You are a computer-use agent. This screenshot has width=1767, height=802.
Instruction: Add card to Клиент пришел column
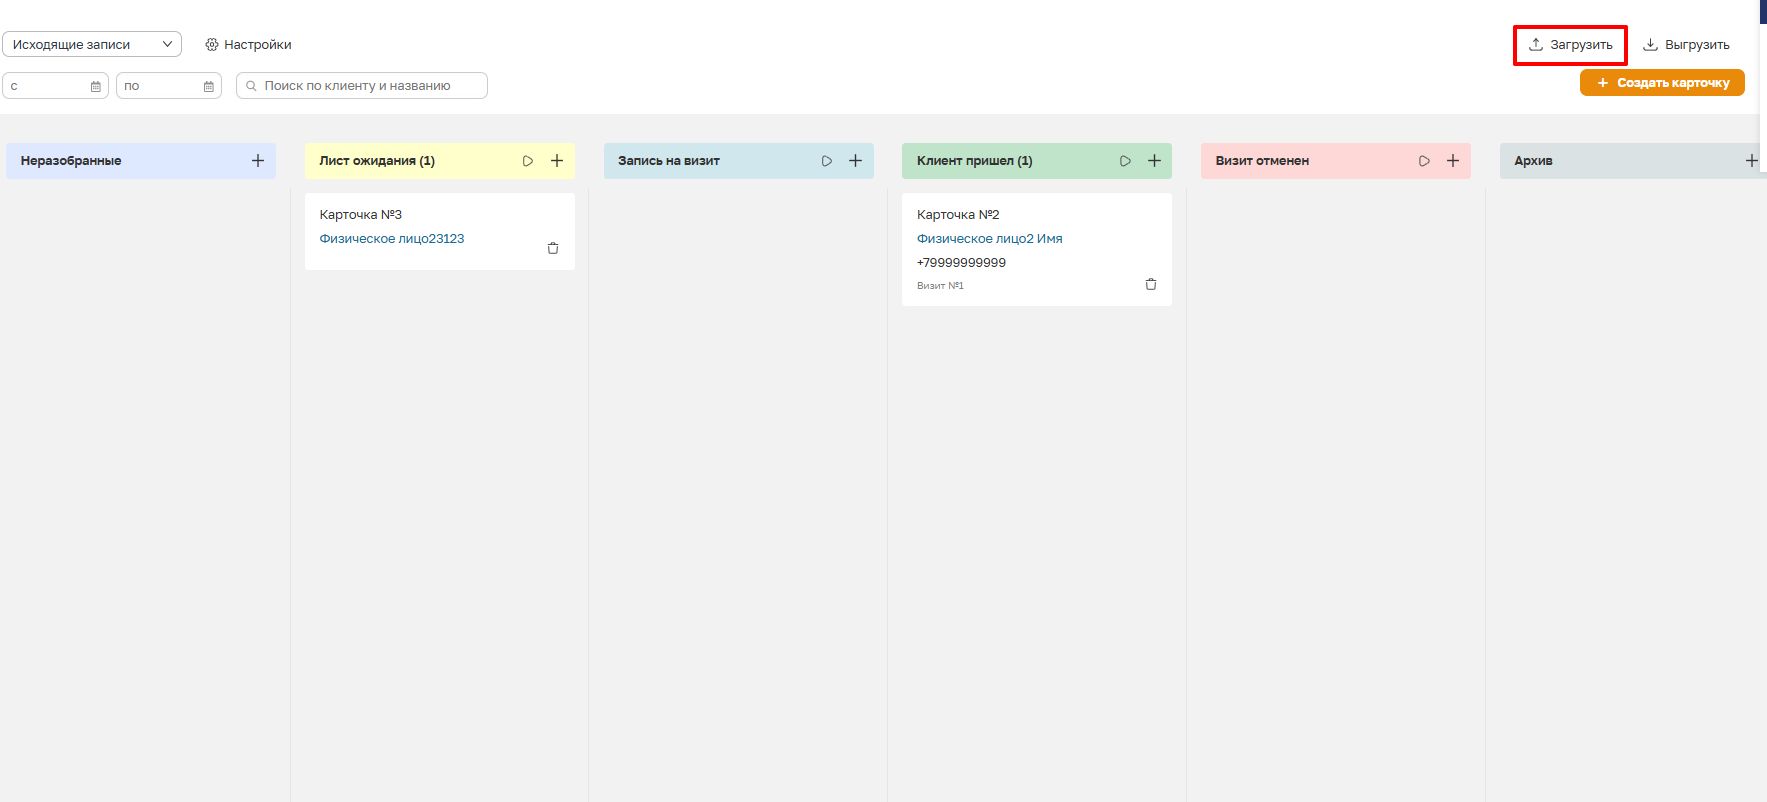[x=1154, y=161]
